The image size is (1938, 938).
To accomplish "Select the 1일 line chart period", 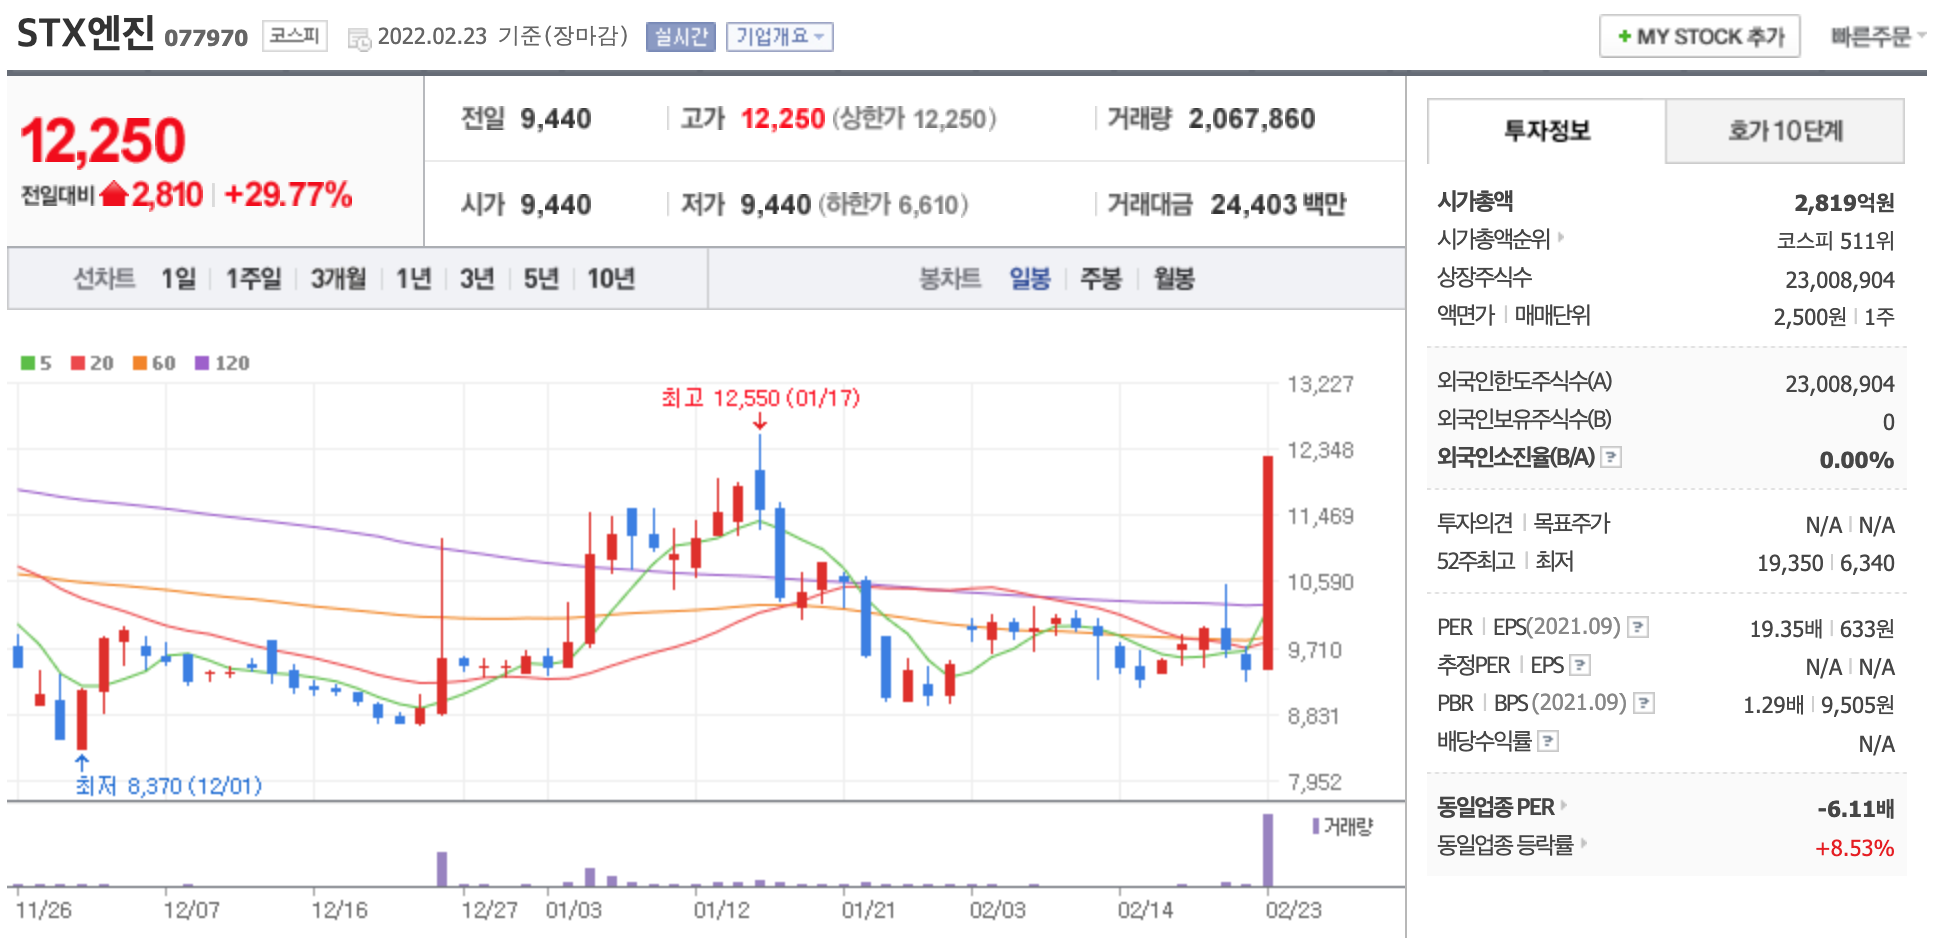I will click(179, 278).
